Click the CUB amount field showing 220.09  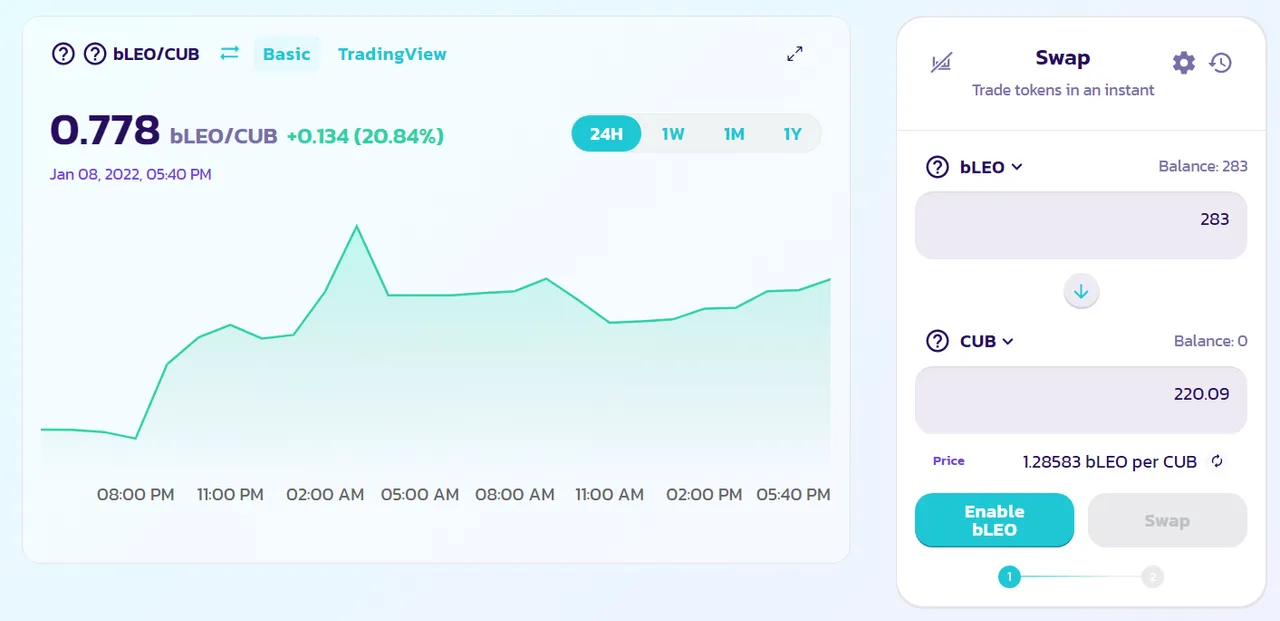click(x=1081, y=399)
